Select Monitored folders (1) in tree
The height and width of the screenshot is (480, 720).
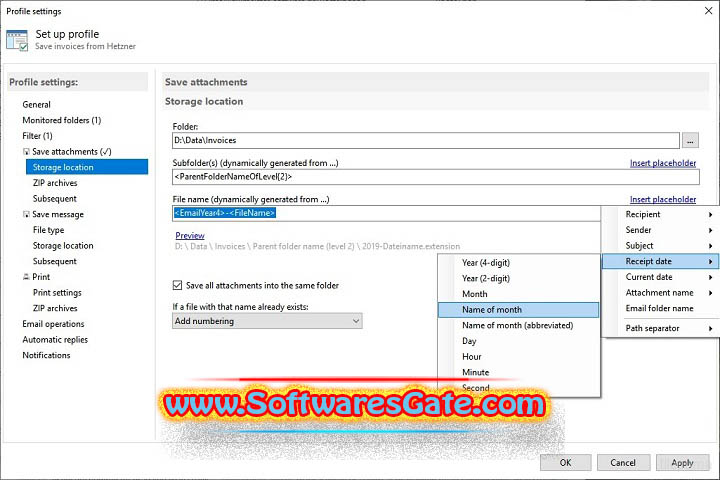tap(62, 120)
